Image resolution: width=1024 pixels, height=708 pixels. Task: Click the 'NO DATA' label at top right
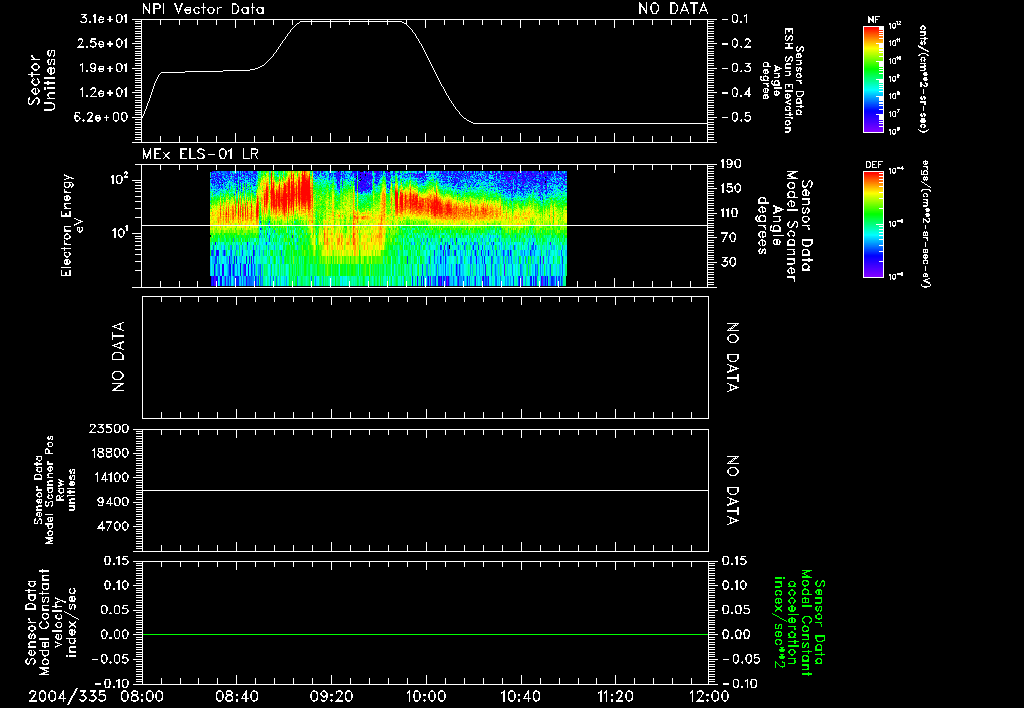pyautogui.click(x=673, y=9)
